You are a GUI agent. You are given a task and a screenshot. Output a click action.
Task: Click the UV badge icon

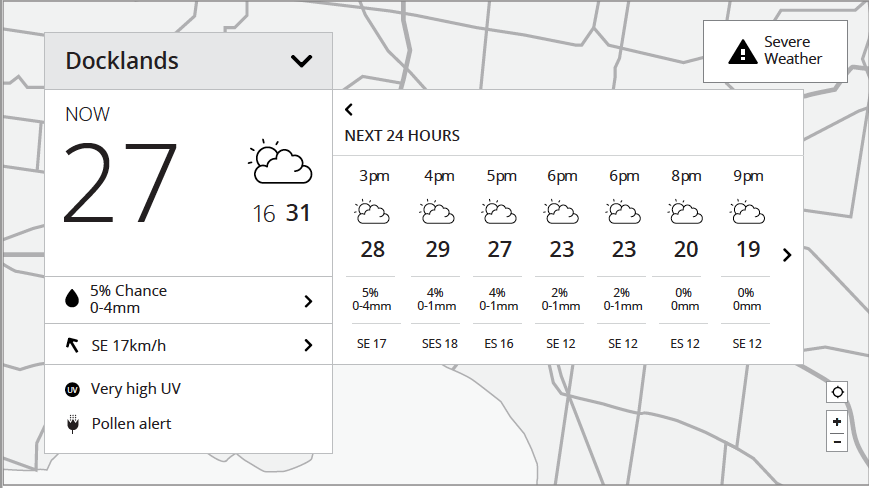tap(72, 390)
